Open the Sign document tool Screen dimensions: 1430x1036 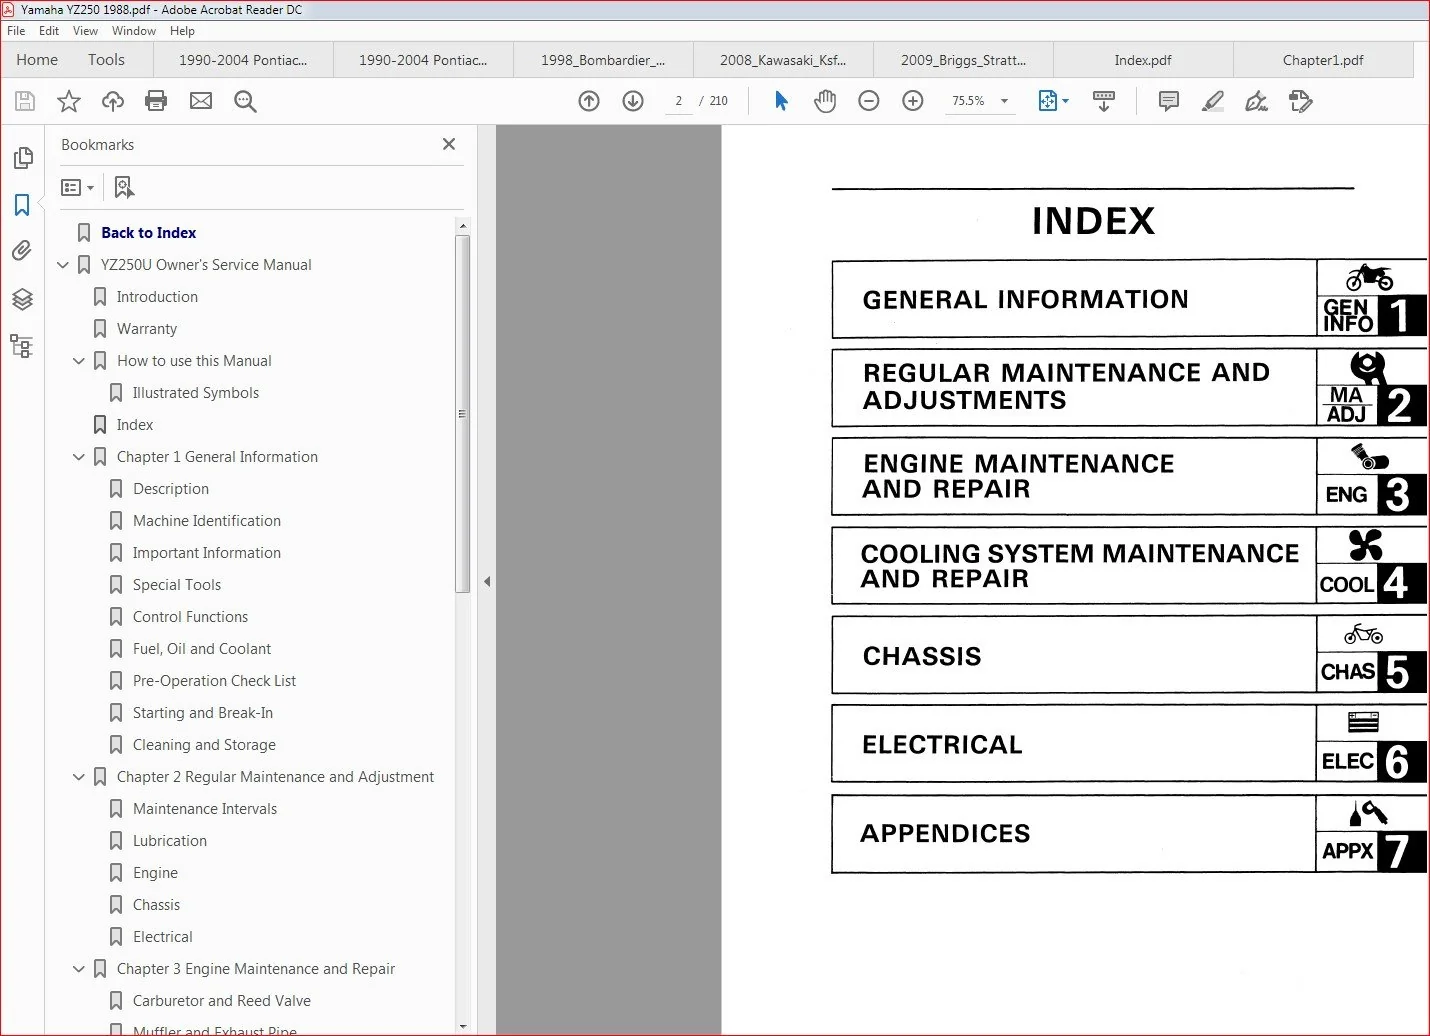tap(1257, 101)
